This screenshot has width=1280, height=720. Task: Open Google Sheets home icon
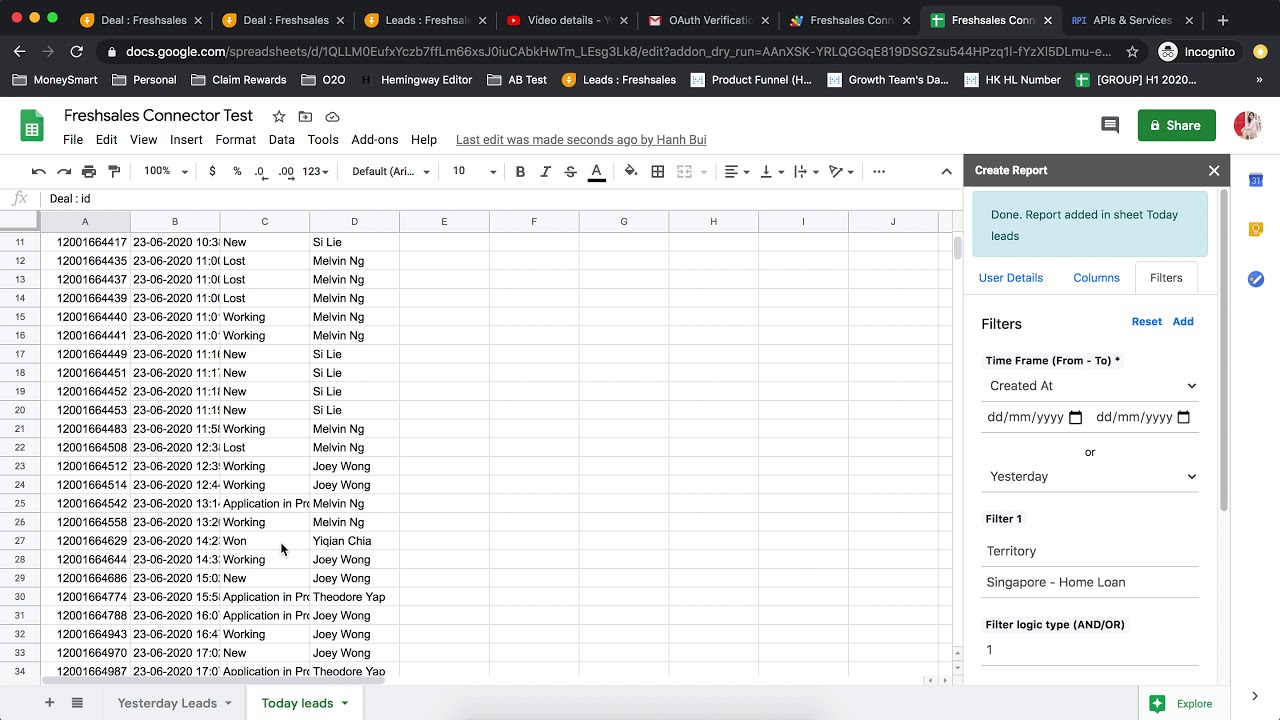[32, 126]
